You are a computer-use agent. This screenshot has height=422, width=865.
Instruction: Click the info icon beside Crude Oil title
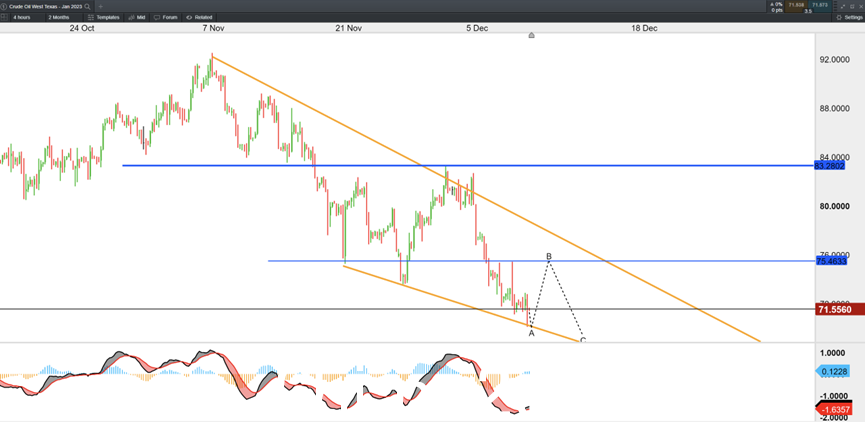[x=3, y=7]
